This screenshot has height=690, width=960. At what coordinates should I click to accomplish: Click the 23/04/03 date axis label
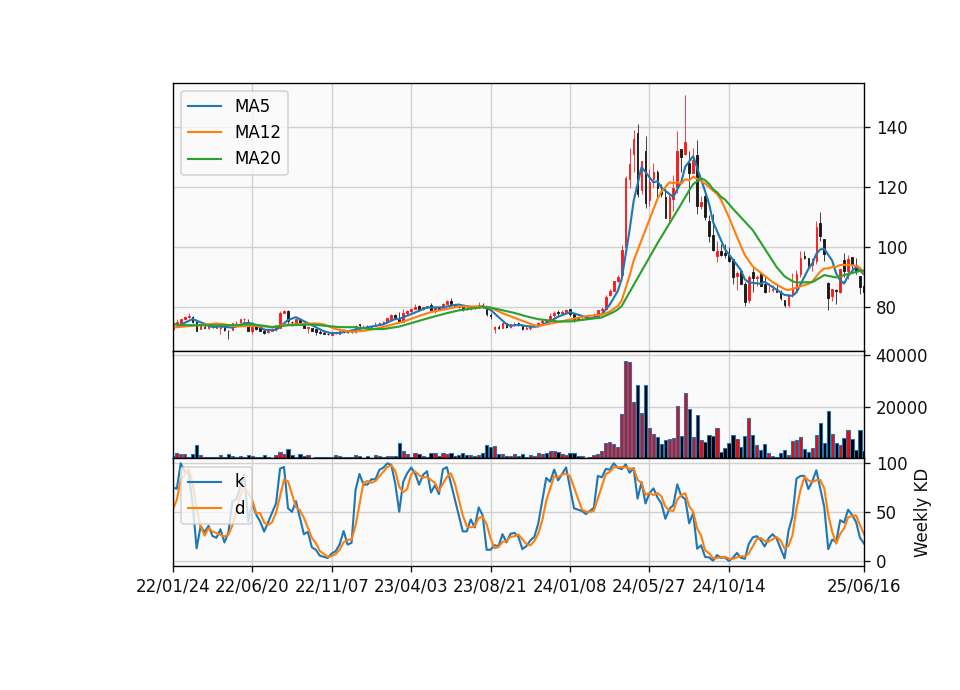(411, 586)
